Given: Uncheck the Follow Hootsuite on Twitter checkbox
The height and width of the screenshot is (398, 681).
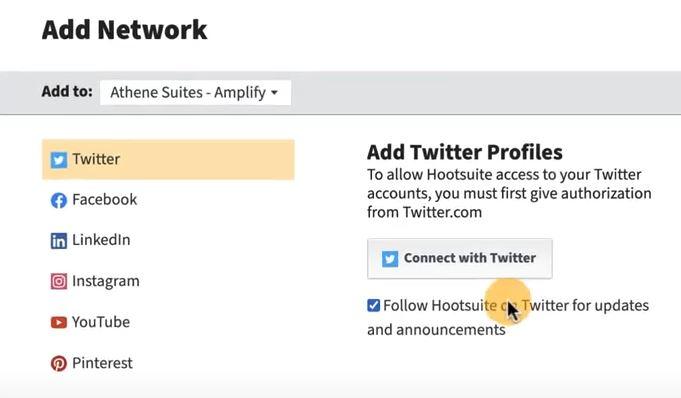Looking at the screenshot, I should click(x=373, y=305).
